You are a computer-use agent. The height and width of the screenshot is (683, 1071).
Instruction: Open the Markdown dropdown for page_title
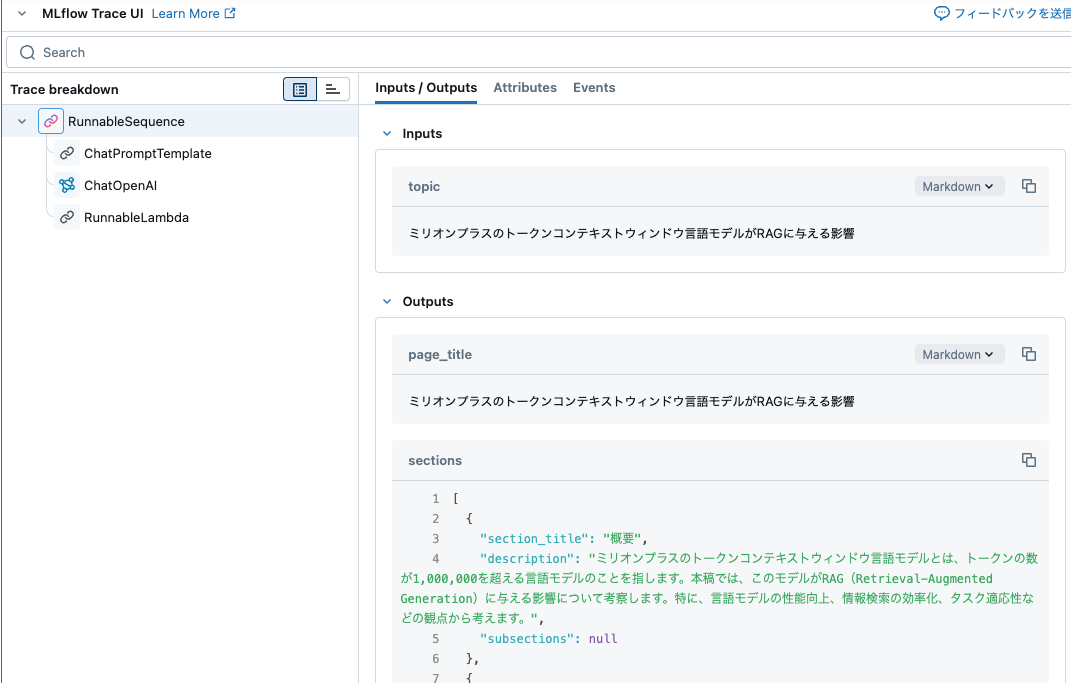click(x=959, y=354)
